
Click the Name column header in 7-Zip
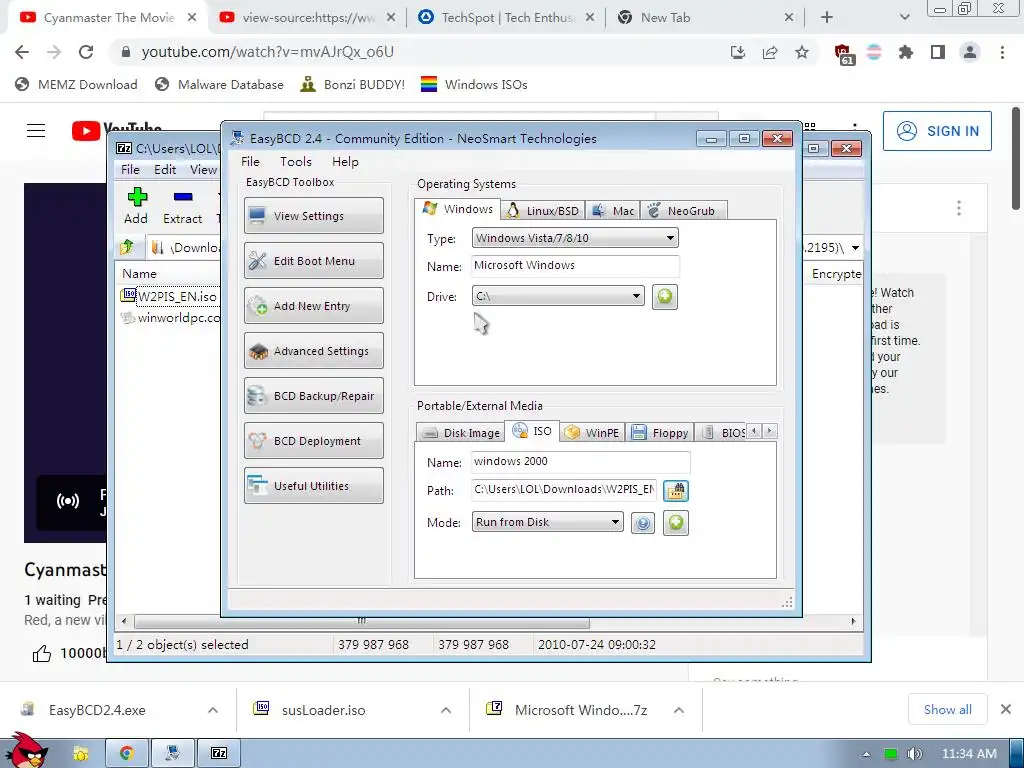point(139,274)
